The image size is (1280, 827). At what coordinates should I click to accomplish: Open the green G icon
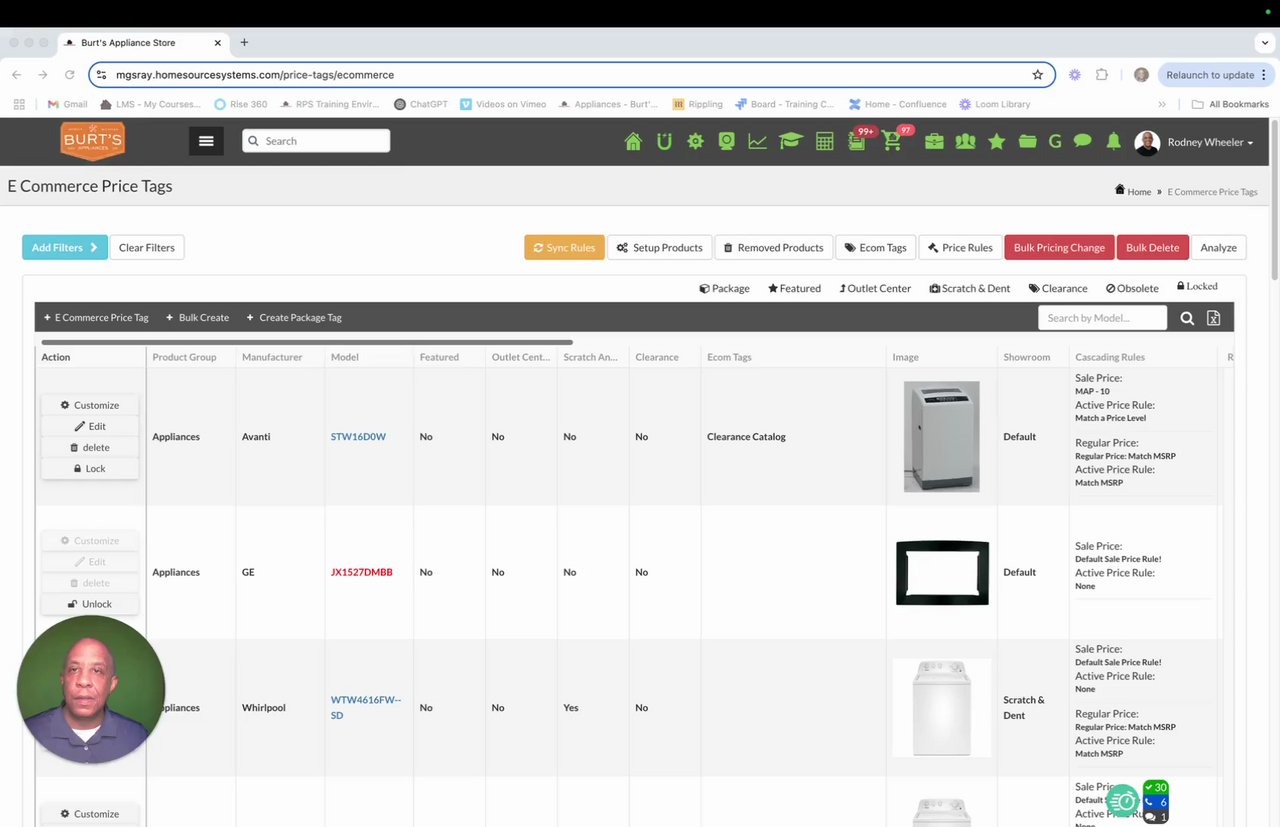[x=1055, y=142]
